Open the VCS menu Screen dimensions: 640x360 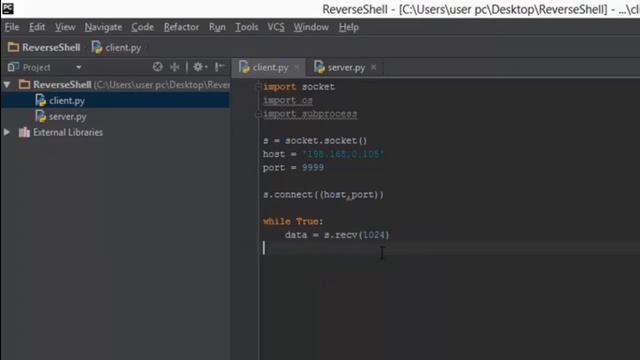[x=276, y=27]
